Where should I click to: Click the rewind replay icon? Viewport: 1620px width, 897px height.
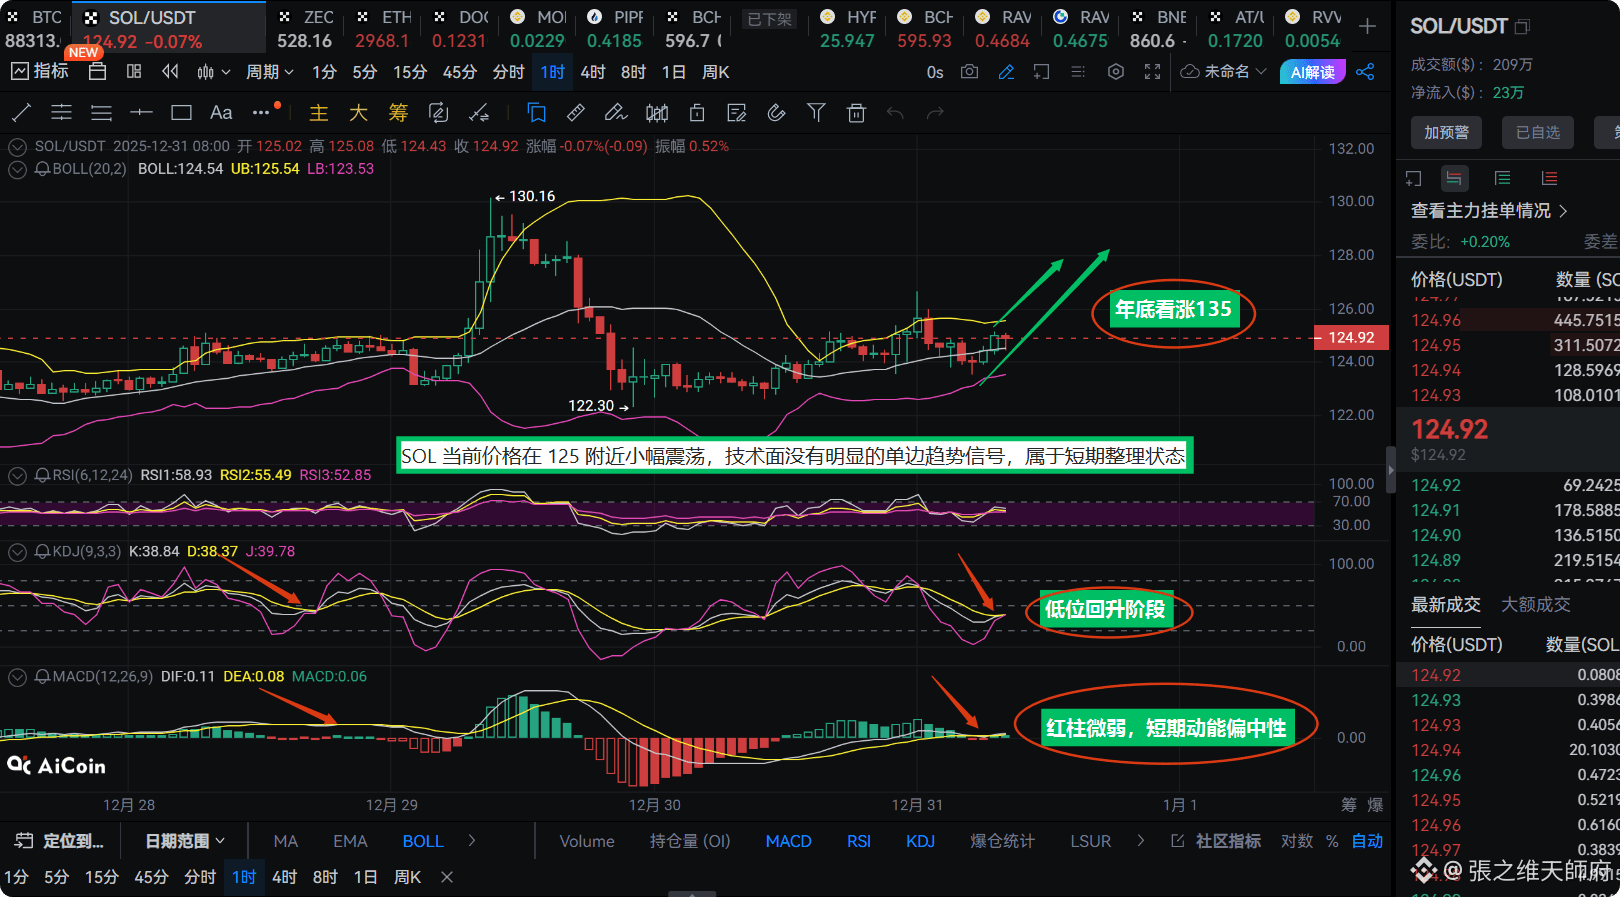171,72
